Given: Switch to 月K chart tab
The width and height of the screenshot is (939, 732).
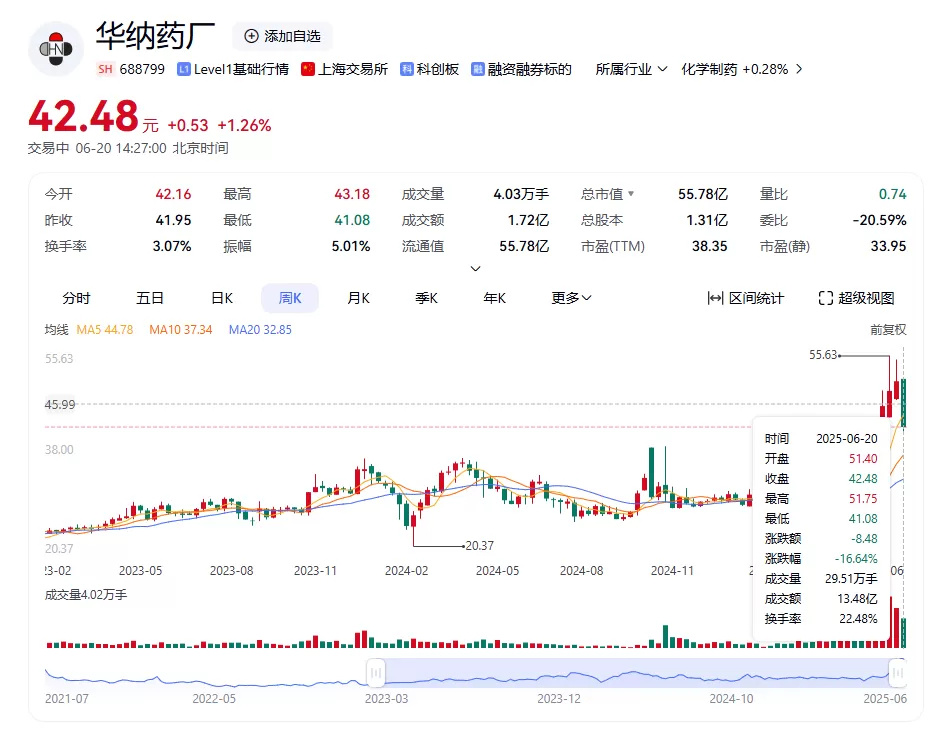Looking at the screenshot, I should 358,298.
